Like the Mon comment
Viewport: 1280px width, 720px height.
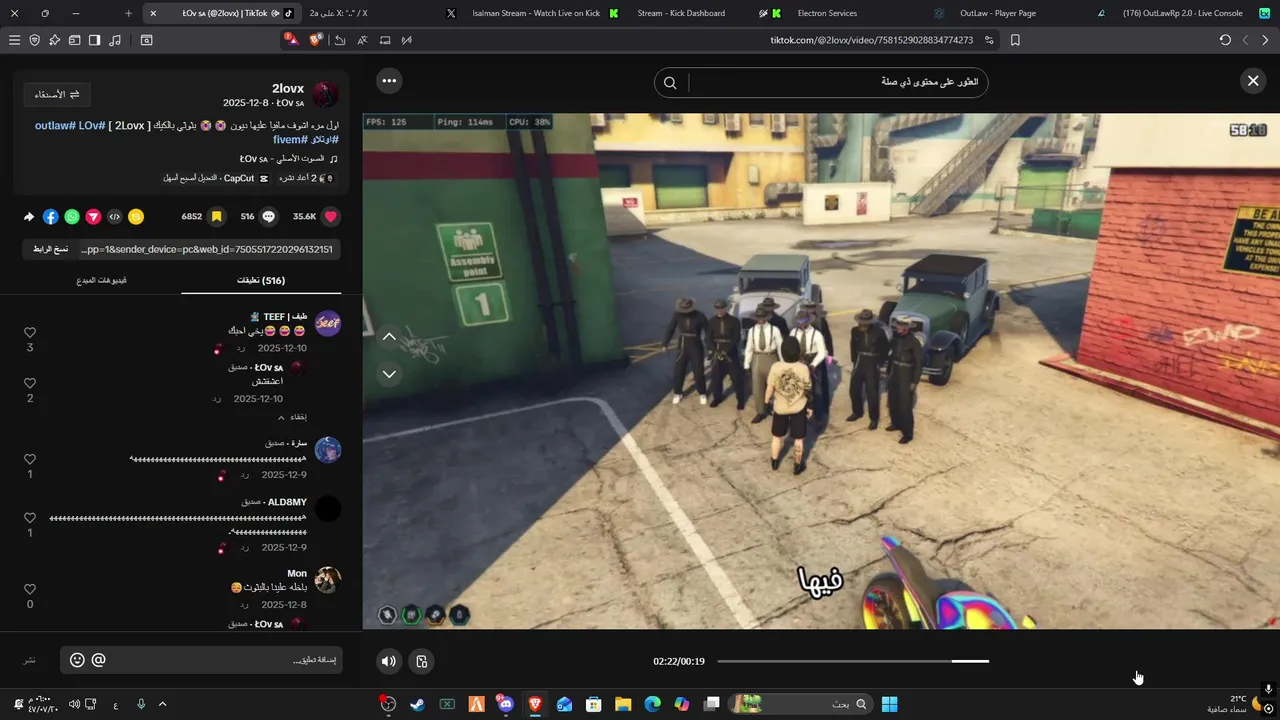click(30, 589)
